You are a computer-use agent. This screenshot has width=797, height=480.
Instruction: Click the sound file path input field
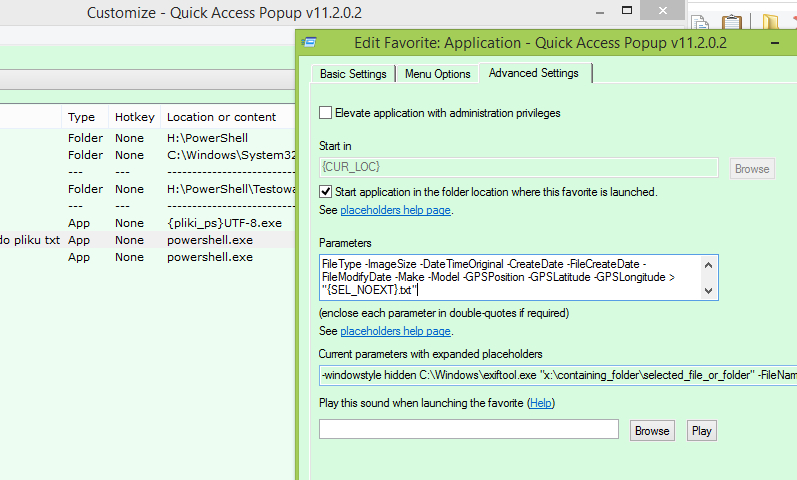coord(469,429)
